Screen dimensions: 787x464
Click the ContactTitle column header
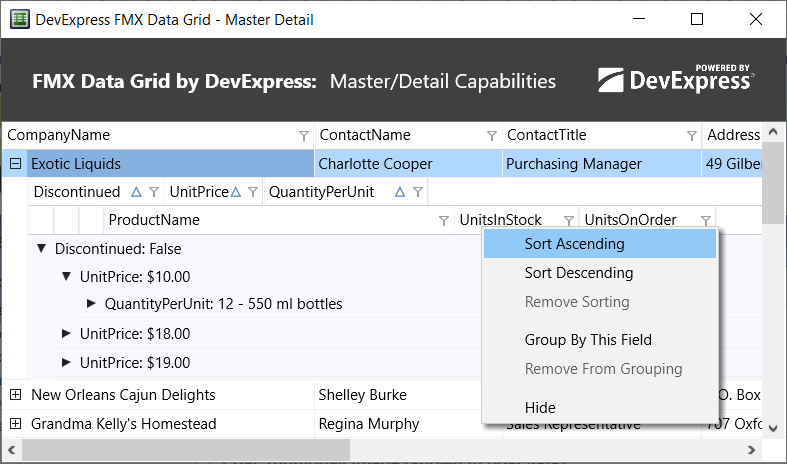tap(602, 135)
